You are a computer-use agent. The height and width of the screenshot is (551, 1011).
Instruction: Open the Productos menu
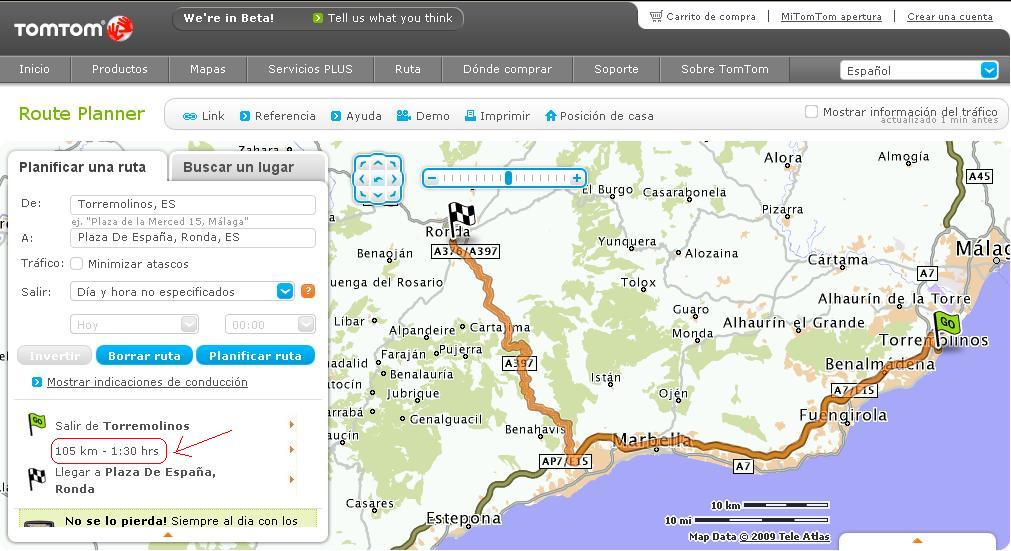click(x=120, y=69)
